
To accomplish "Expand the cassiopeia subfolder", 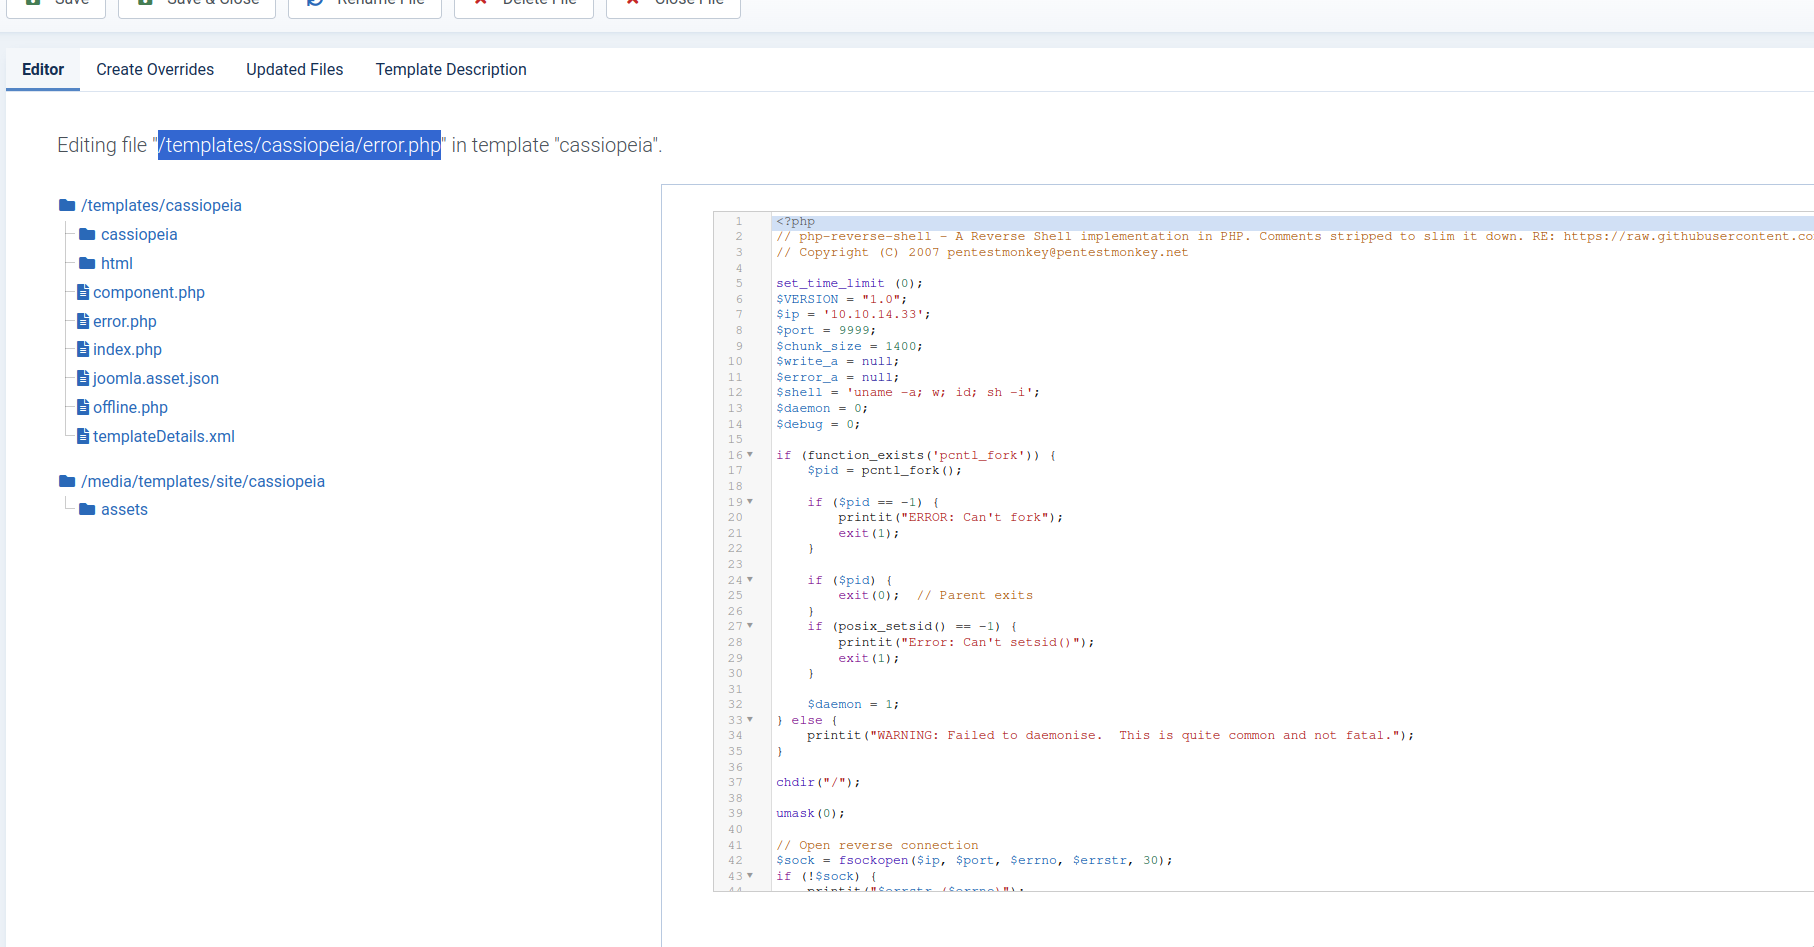I will tap(139, 234).
